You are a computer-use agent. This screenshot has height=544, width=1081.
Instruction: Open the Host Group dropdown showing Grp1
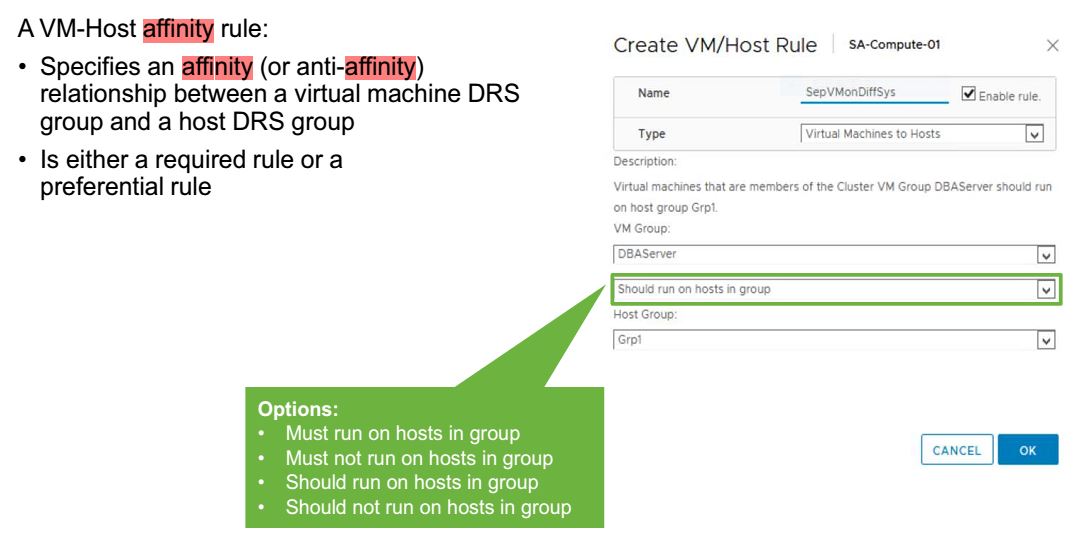[834, 340]
